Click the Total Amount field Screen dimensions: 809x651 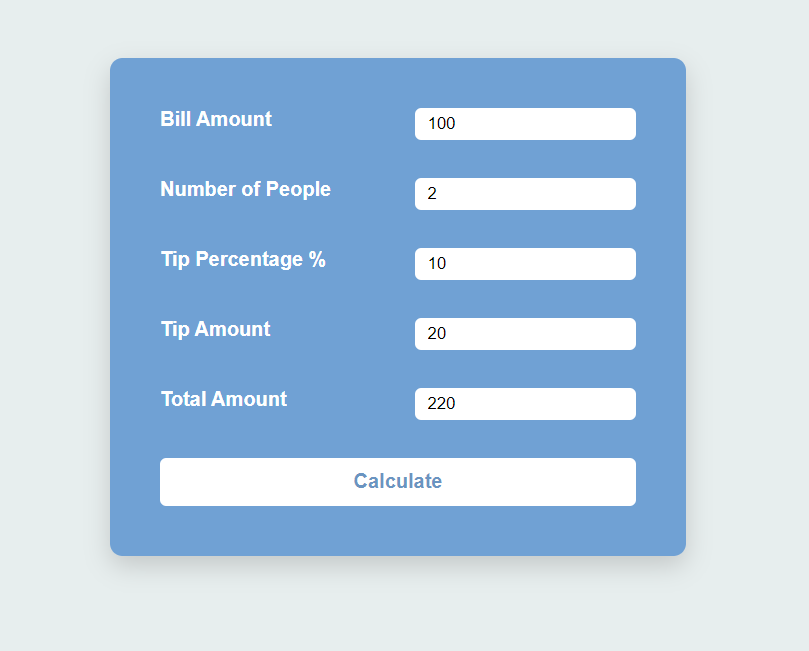(525, 403)
